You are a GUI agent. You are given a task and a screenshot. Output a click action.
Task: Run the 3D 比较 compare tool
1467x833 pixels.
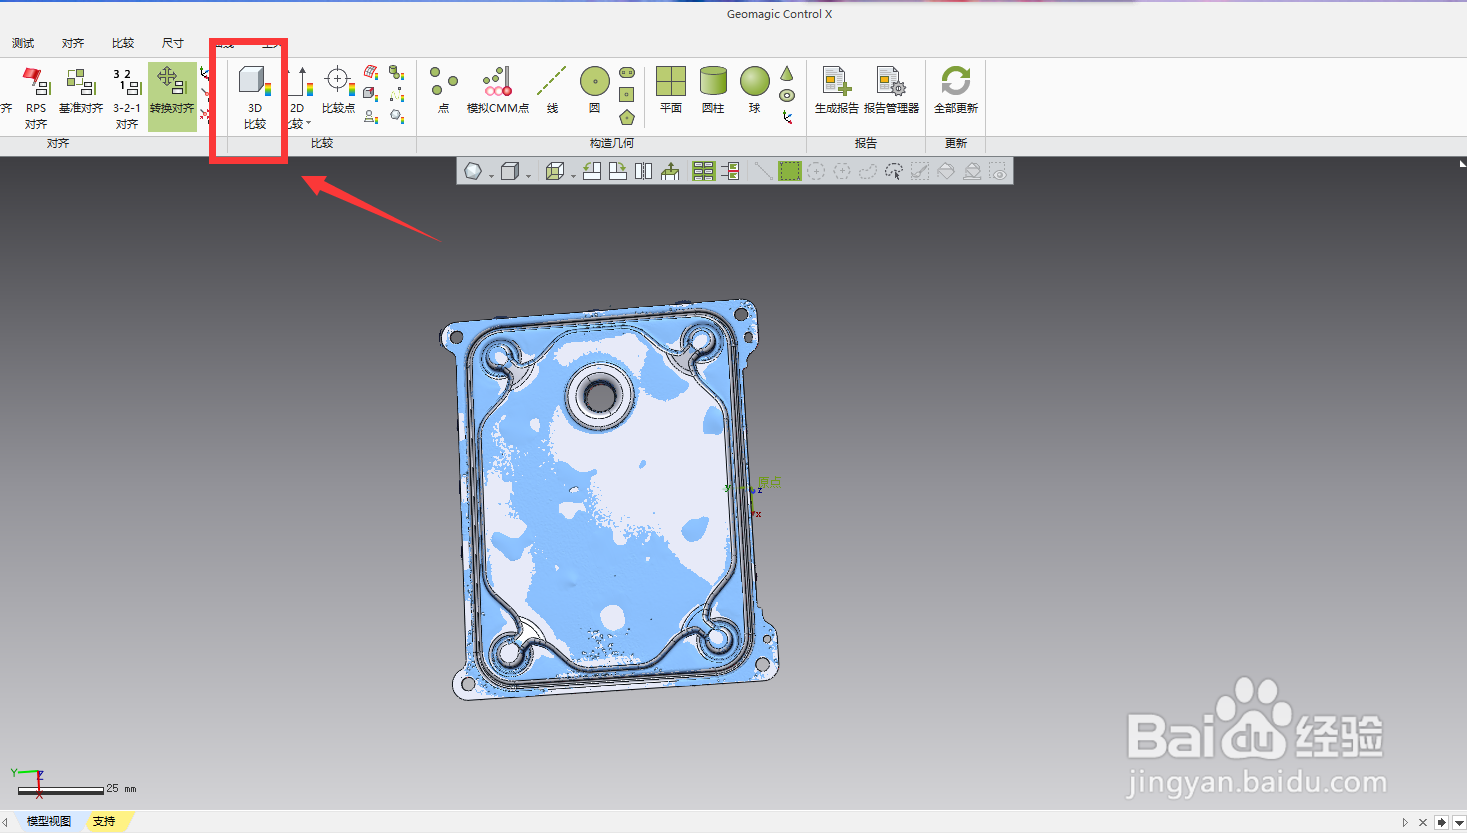coord(255,98)
